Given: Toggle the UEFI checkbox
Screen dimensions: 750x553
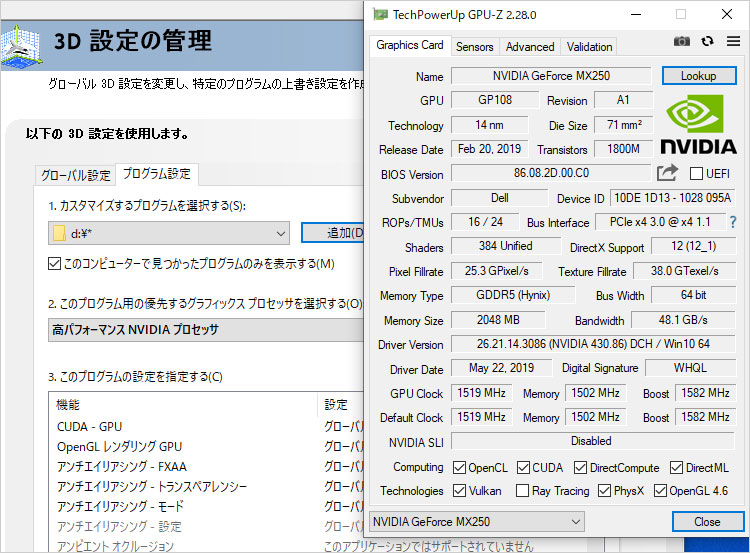Looking at the screenshot, I should click(x=696, y=174).
